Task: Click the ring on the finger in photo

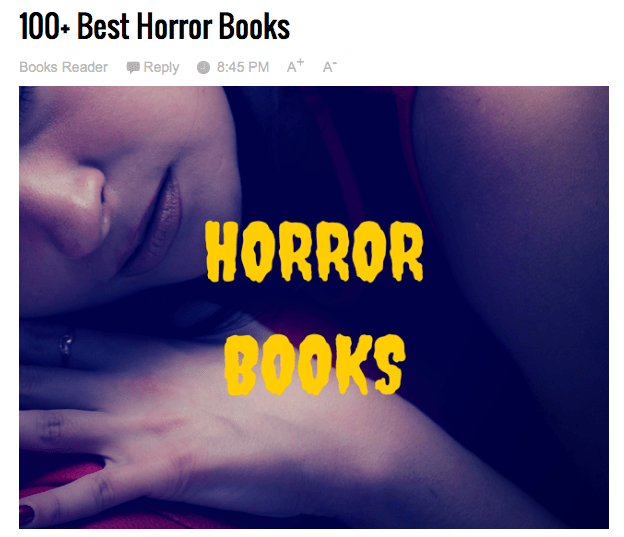Action: tap(65, 346)
